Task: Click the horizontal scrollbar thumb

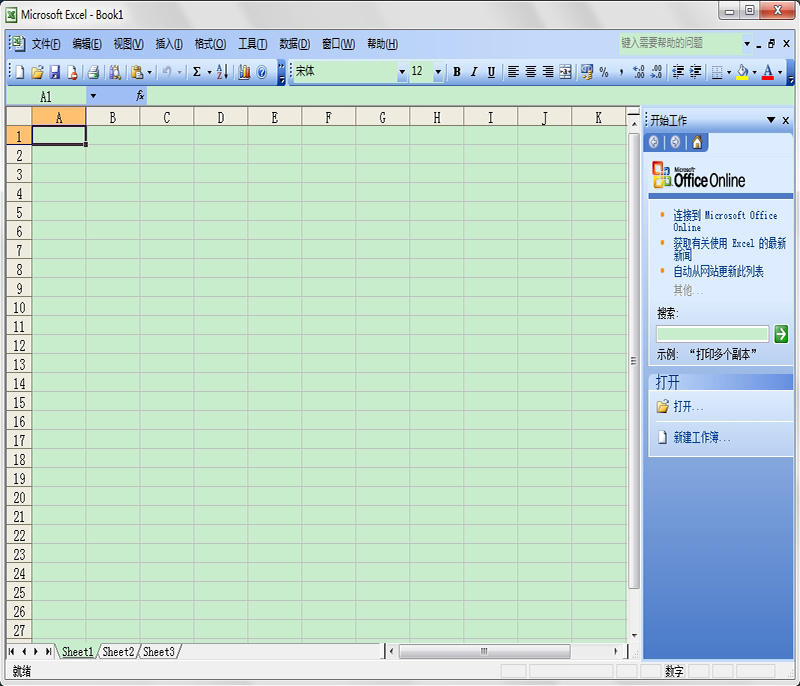Action: (484, 651)
